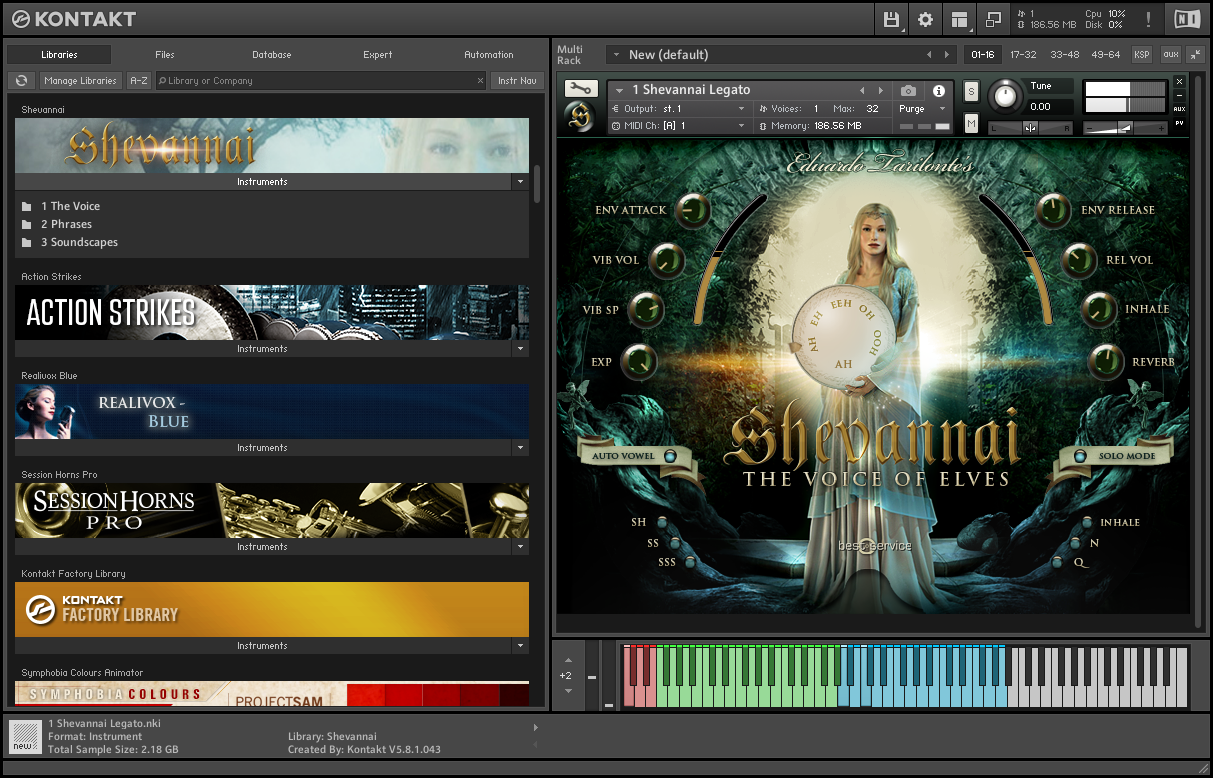The width and height of the screenshot is (1213, 778).
Task: Adjust the Tune knob
Action: [1004, 96]
